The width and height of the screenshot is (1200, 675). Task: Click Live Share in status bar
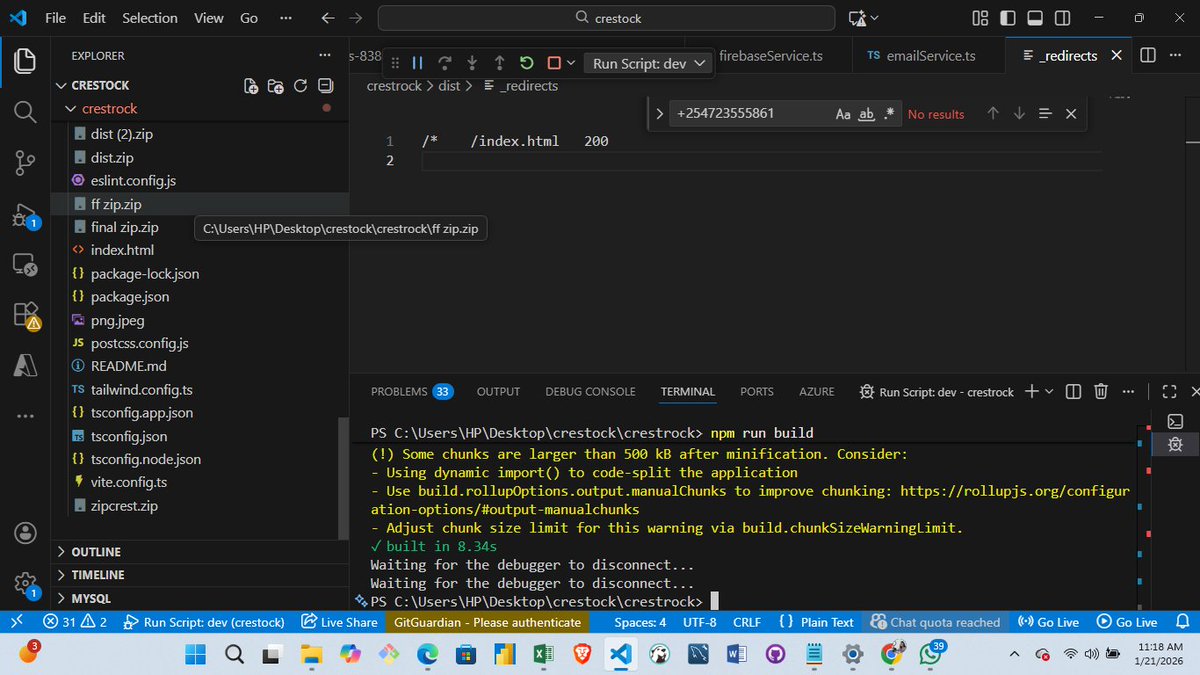[339, 622]
